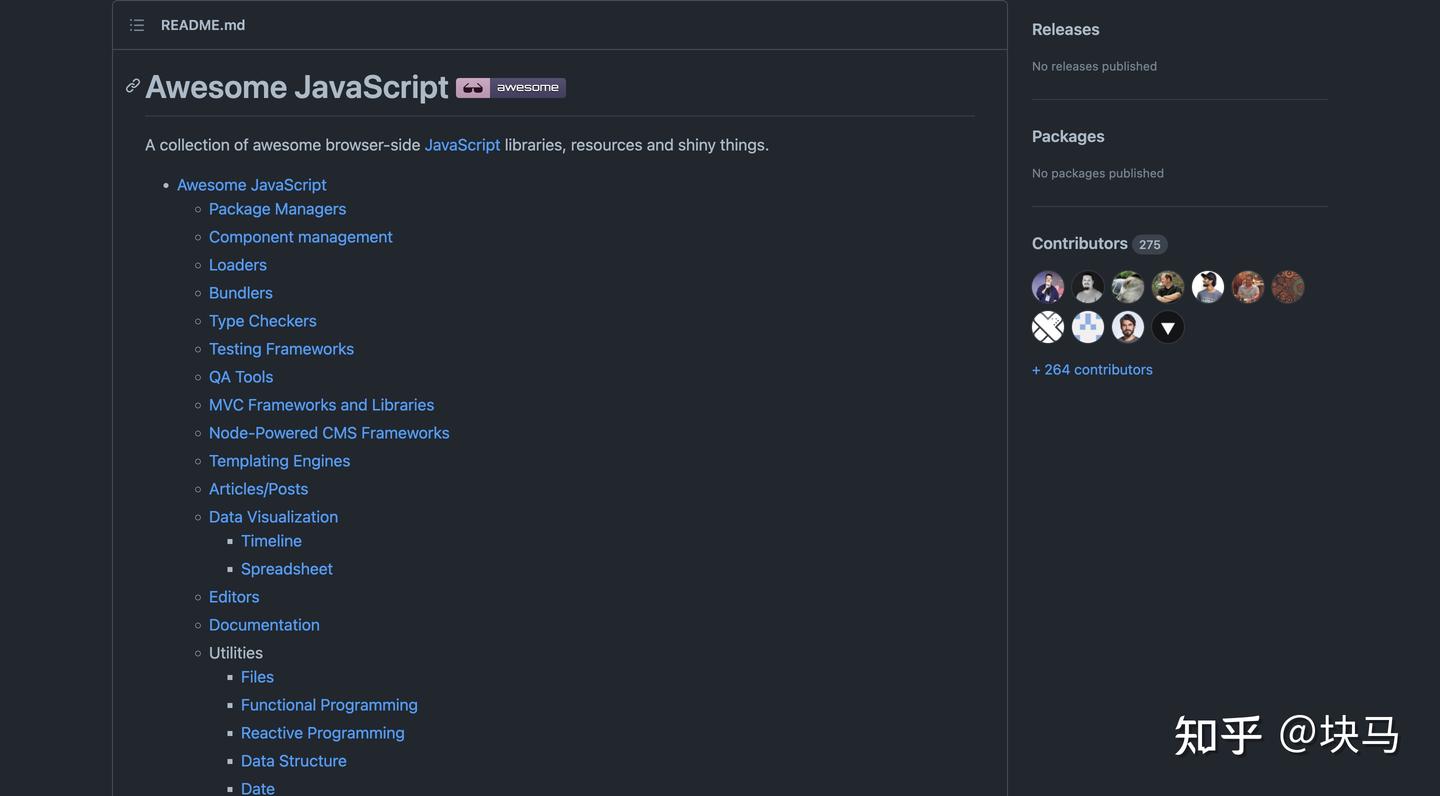
Task: View all via '+ 264 contributors' link
Action: (x=1092, y=370)
